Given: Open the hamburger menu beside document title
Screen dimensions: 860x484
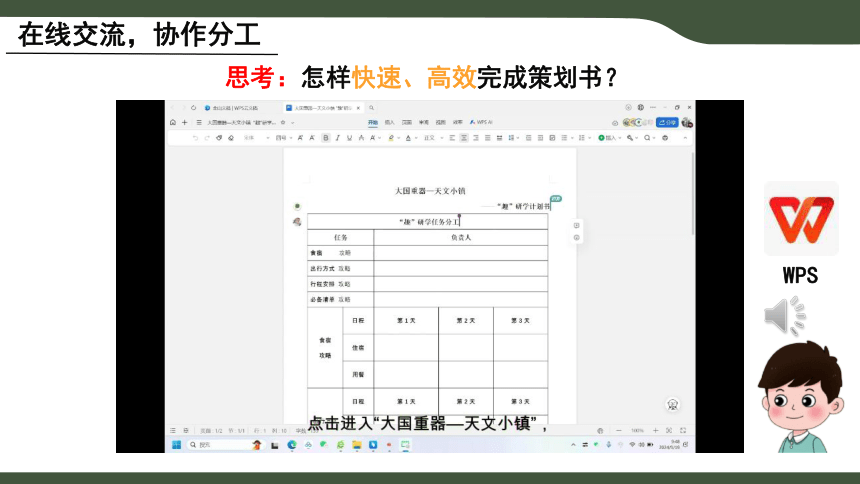Looking at the screenshot, I should [x=199, y=122].
